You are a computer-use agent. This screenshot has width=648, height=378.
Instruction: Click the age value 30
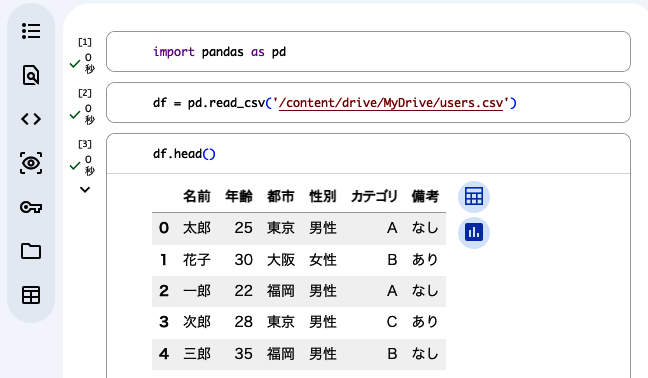[x=243, y=260]
